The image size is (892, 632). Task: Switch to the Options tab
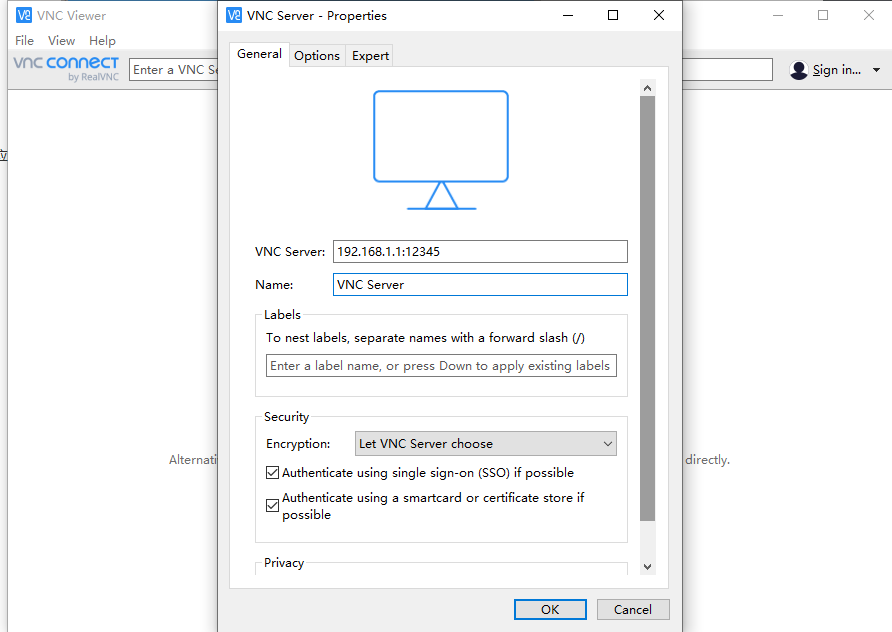[x=317, y=56]
